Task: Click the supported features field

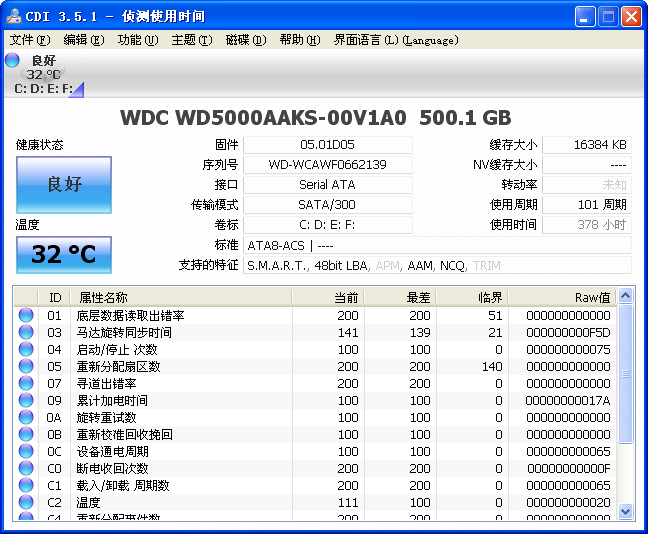Action: [437, 265]
